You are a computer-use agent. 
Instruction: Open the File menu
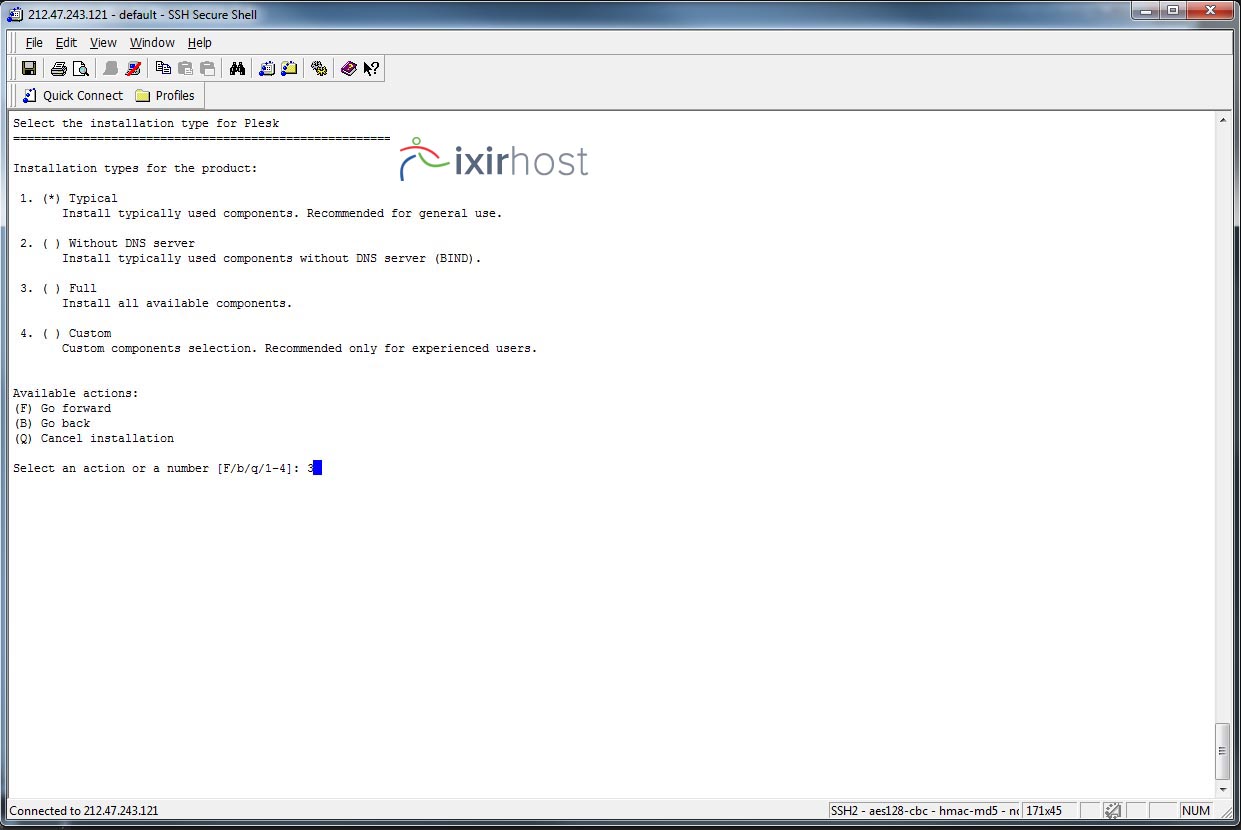tap(34, 43)
